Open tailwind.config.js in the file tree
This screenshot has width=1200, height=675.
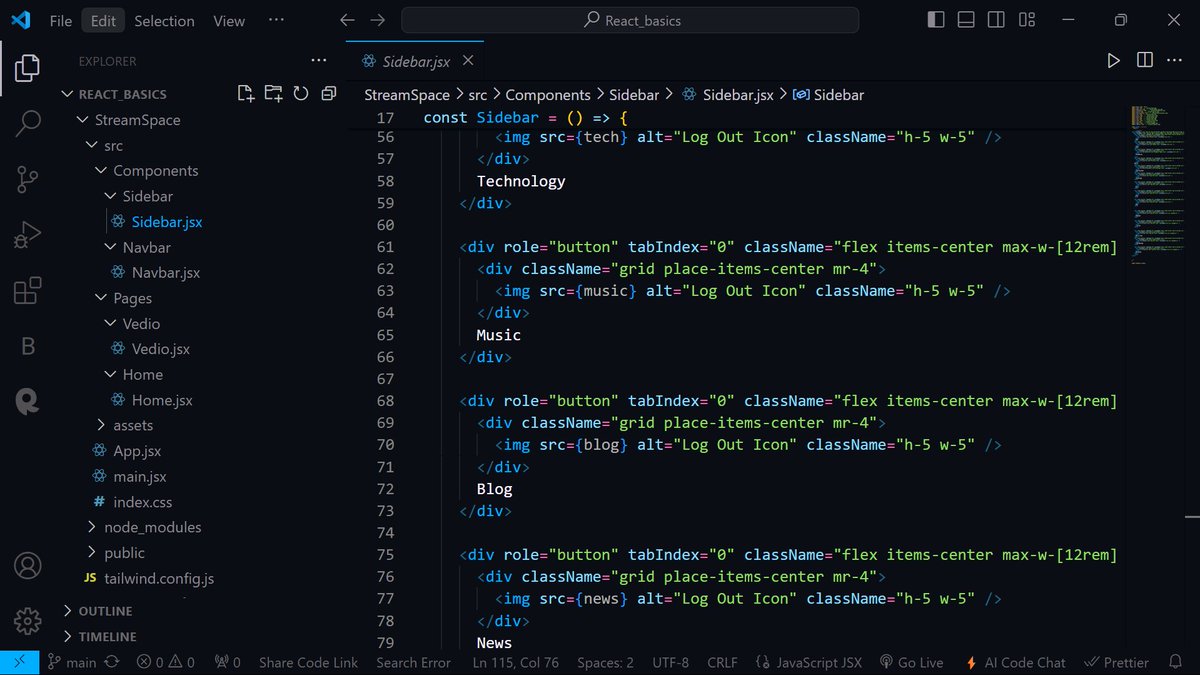tap(159, 578)
